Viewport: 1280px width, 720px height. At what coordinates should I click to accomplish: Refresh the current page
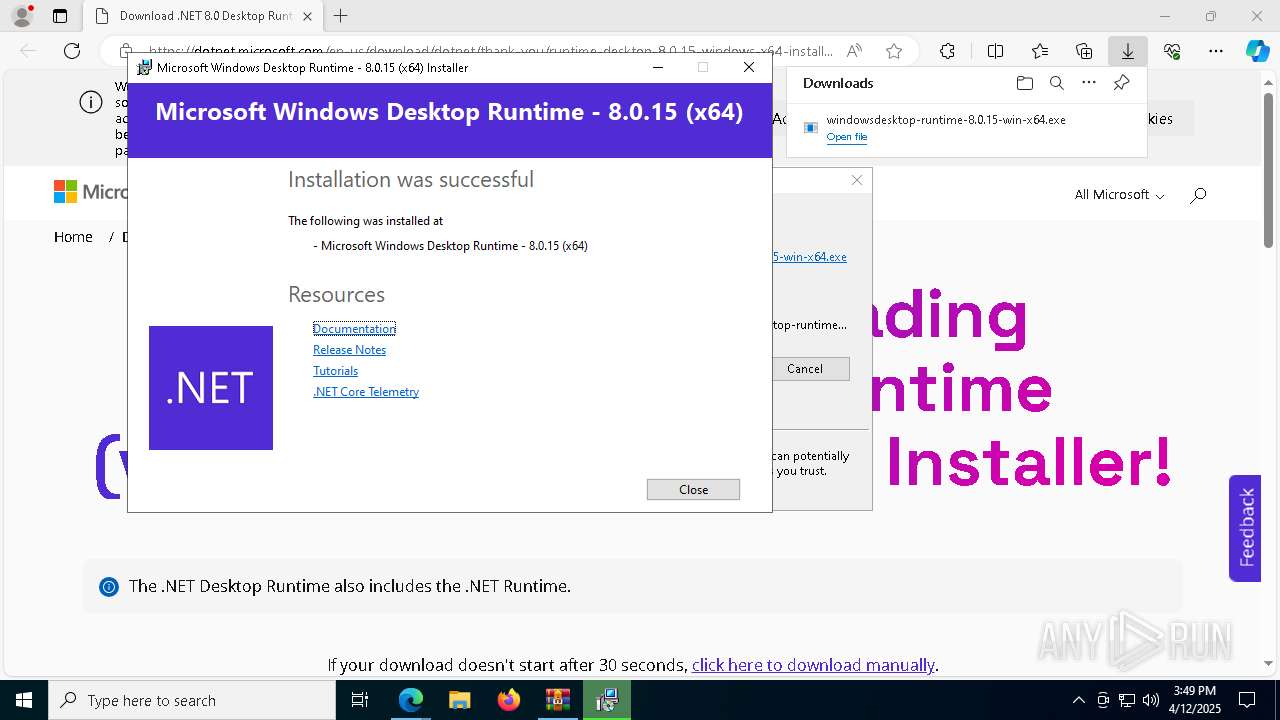coord(72,51)
